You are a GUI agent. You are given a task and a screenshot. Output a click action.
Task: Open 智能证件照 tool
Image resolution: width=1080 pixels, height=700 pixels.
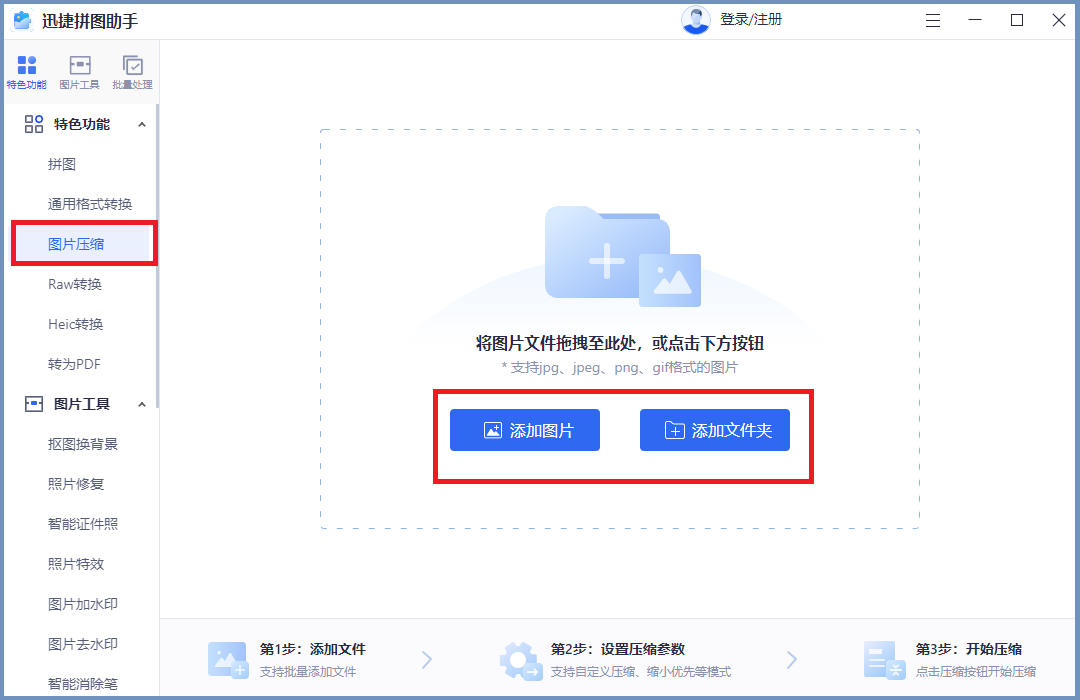tap(83, 524)
